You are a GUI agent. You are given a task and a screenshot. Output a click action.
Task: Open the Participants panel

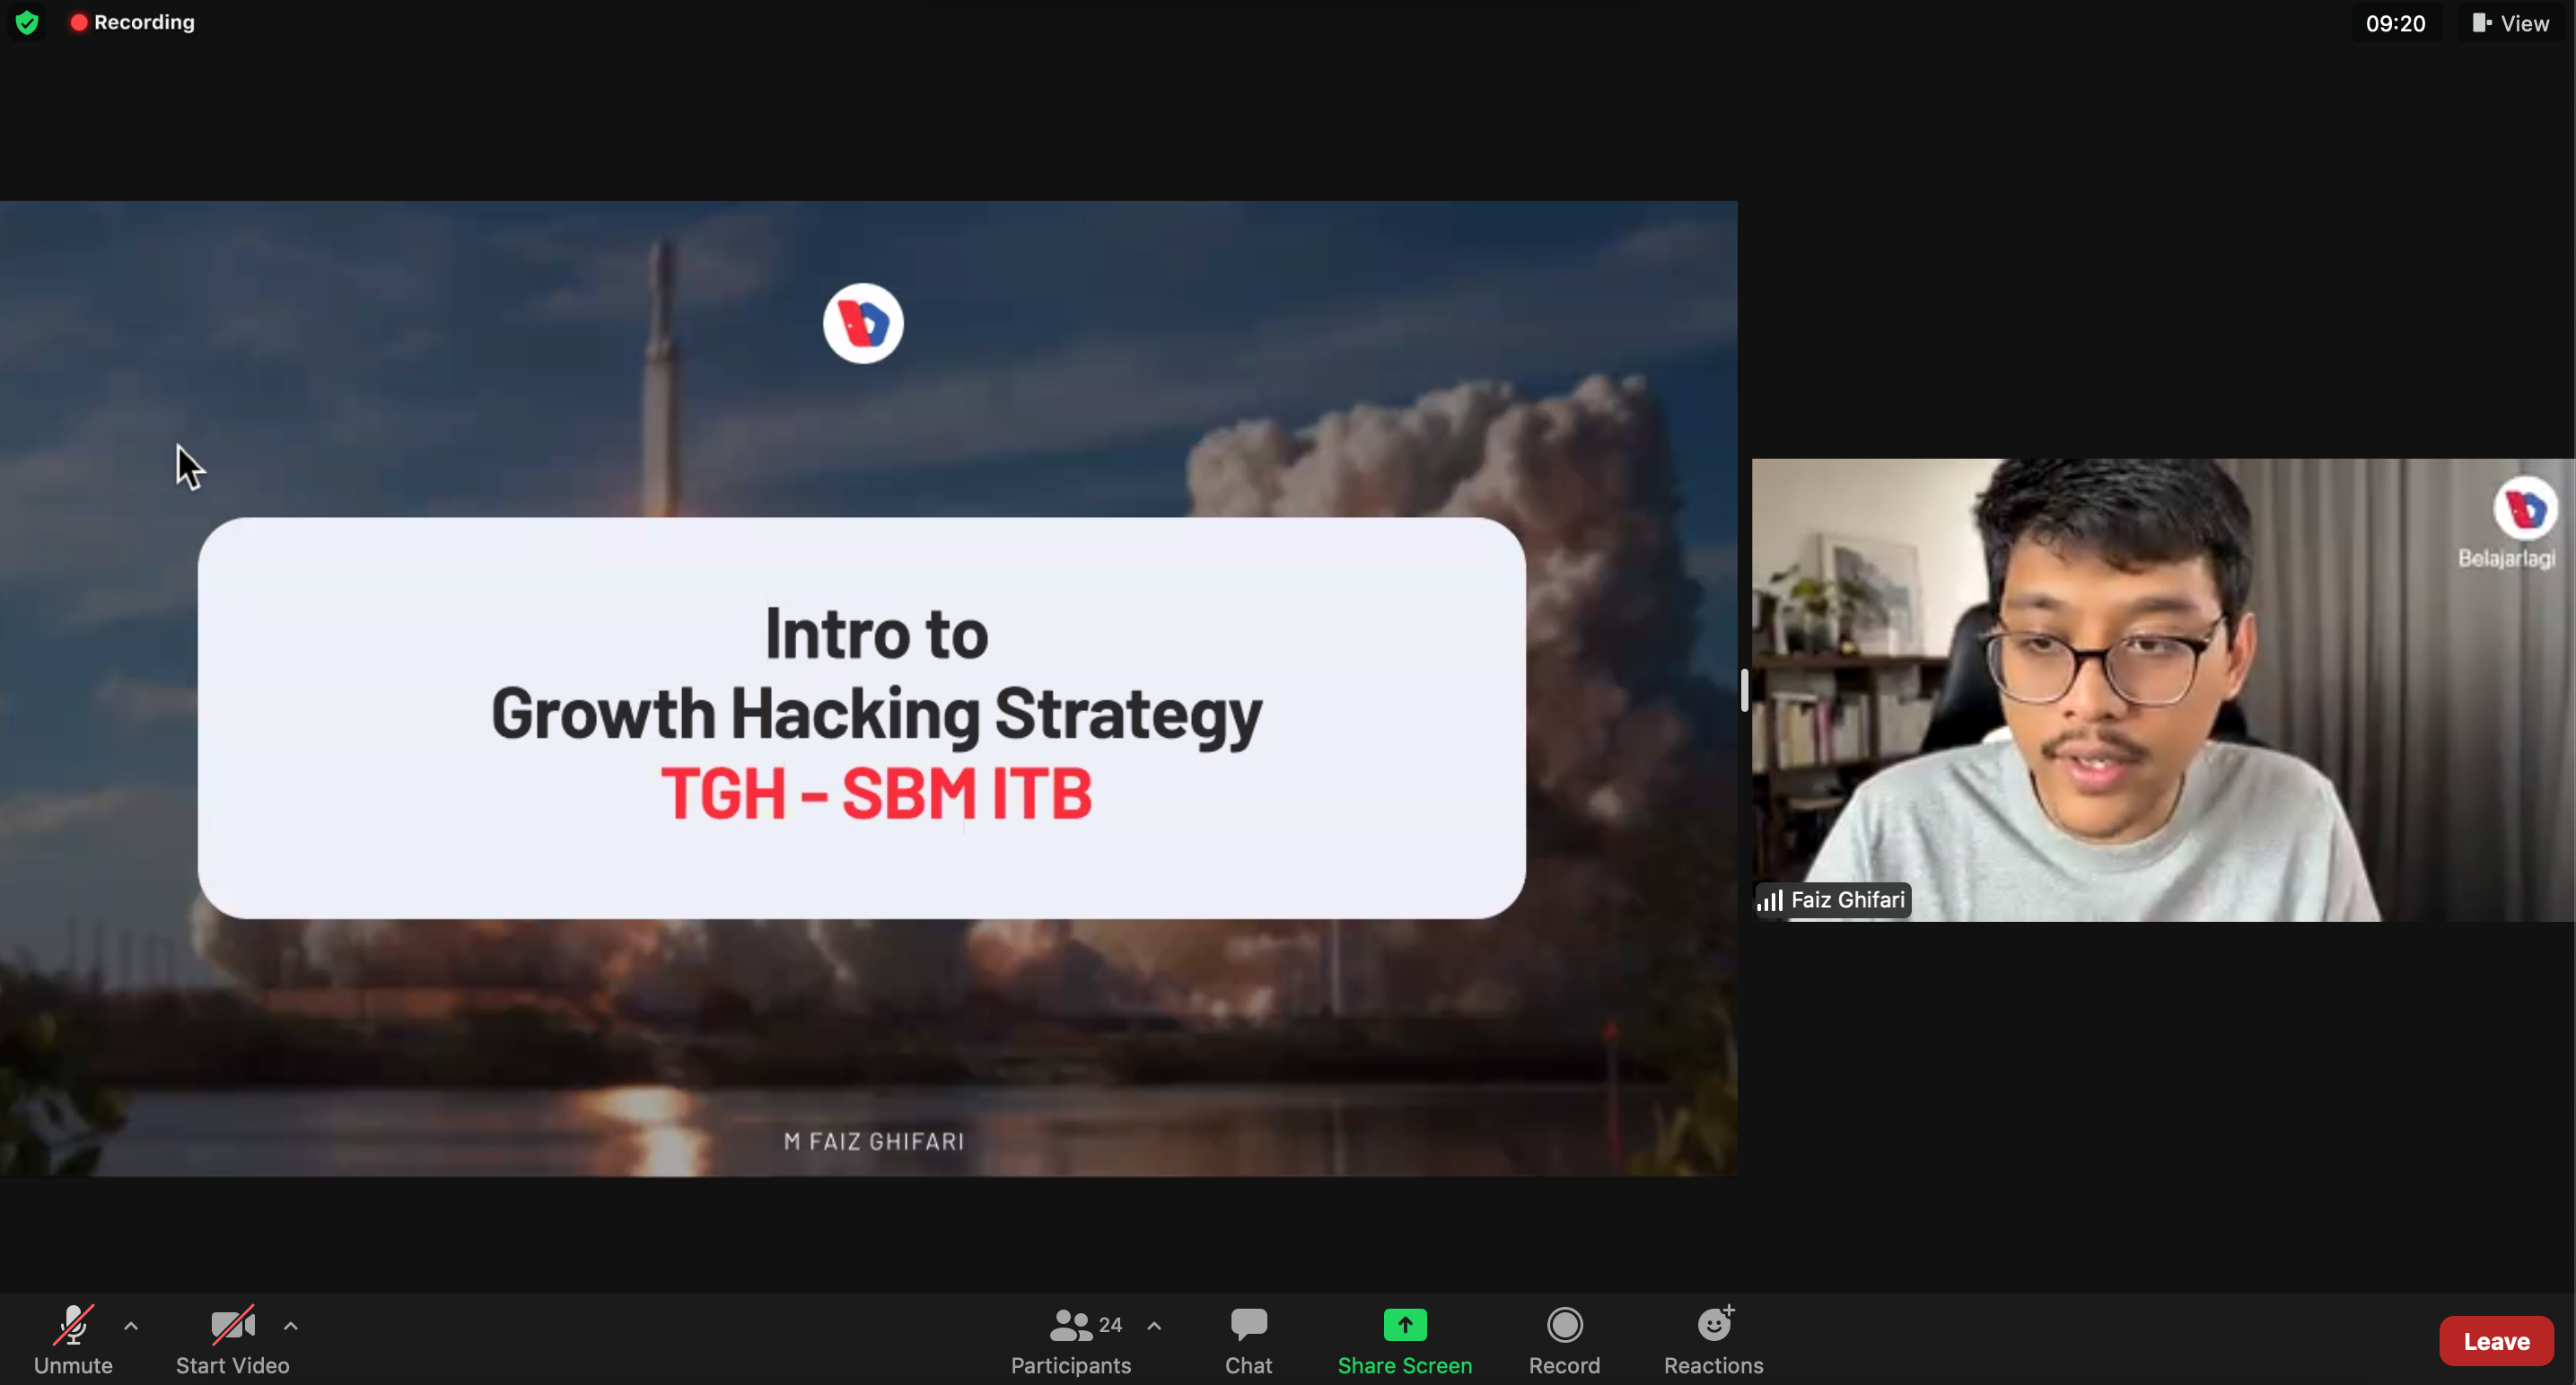coord(1071,1340)
